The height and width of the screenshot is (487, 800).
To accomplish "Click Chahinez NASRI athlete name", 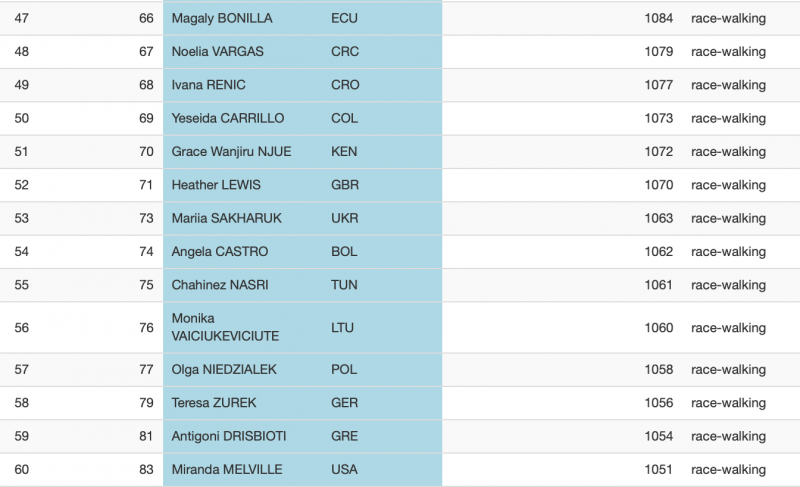I will point(220,285).
